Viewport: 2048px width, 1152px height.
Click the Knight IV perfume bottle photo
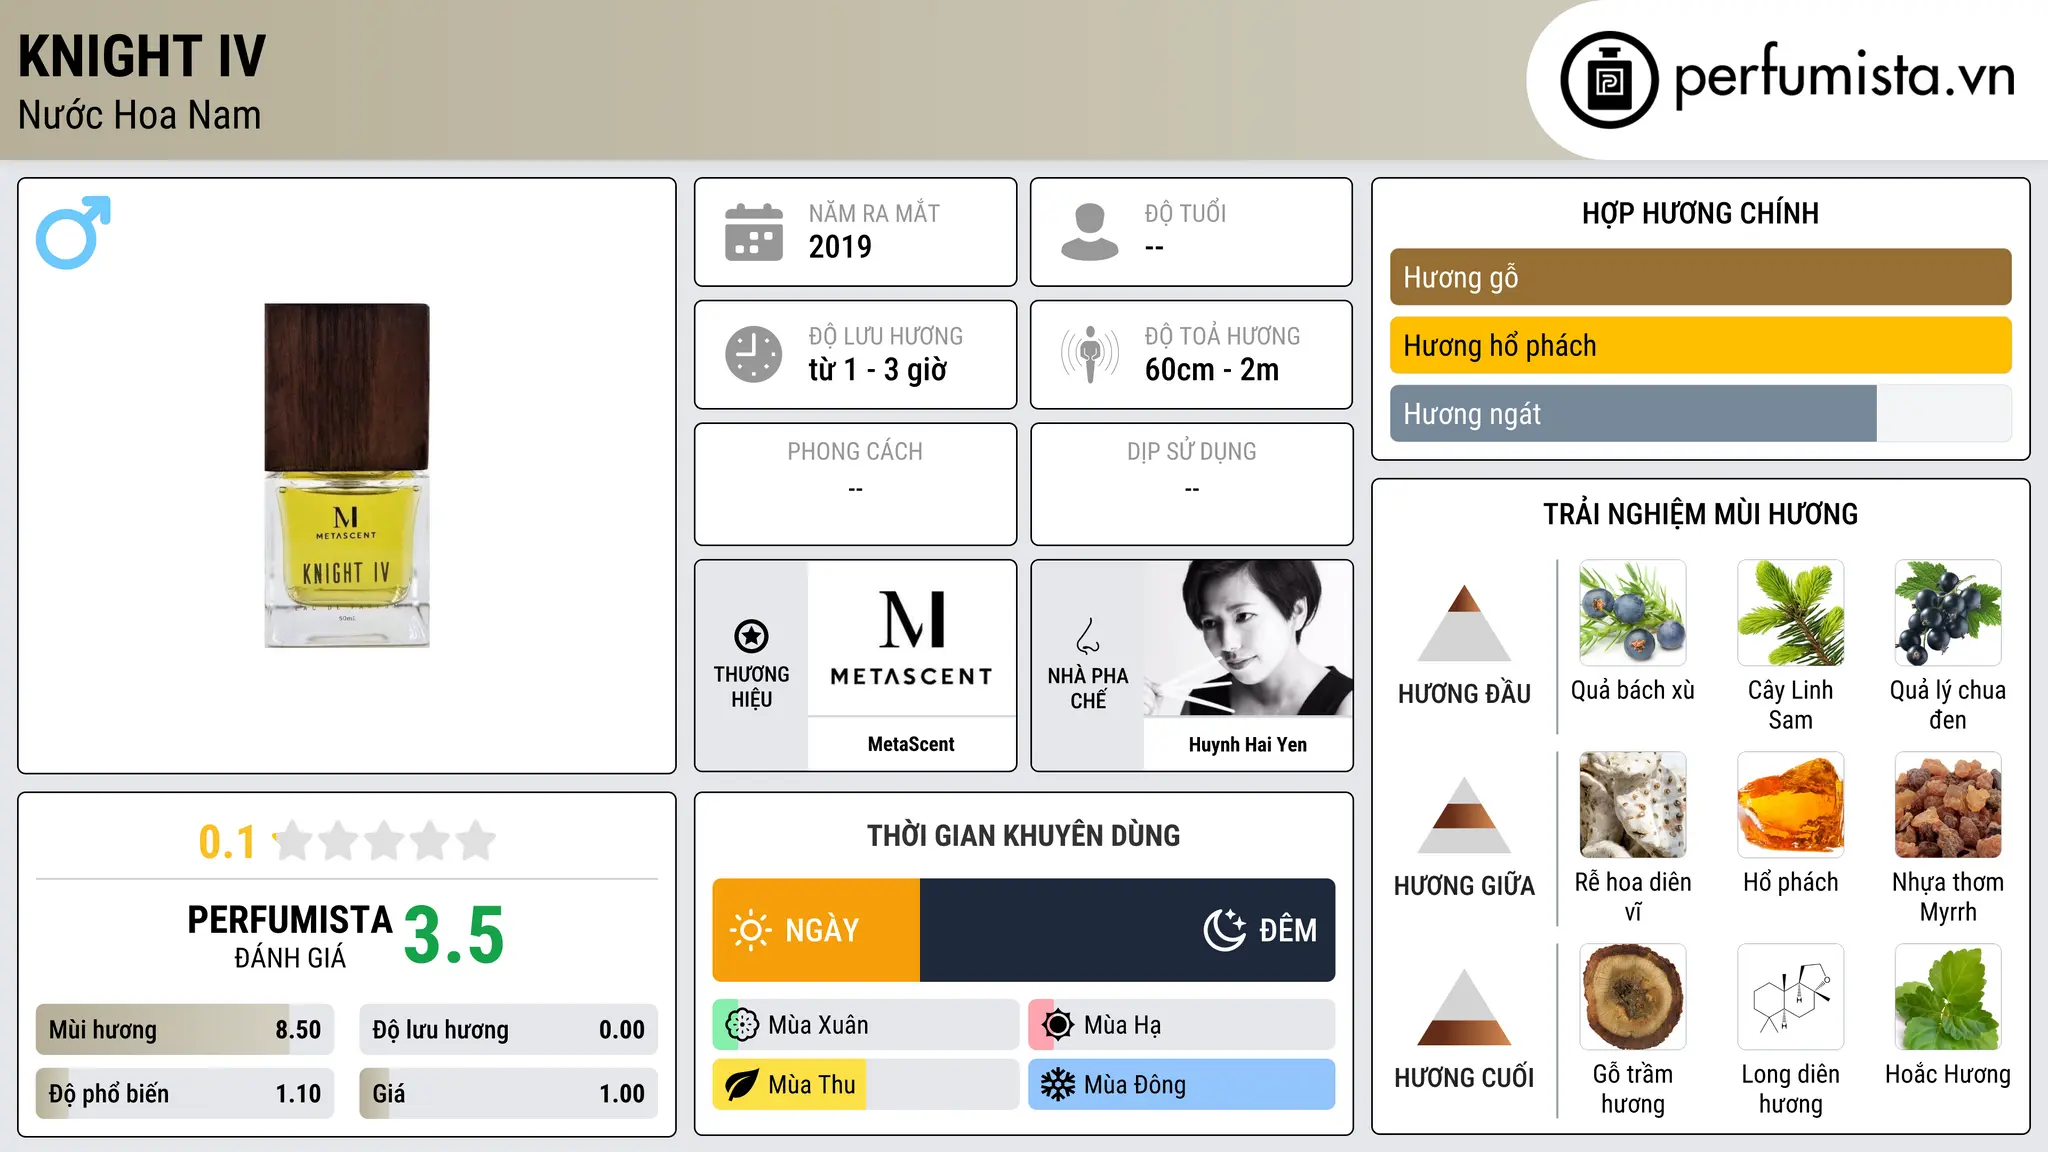coord(347,475)
